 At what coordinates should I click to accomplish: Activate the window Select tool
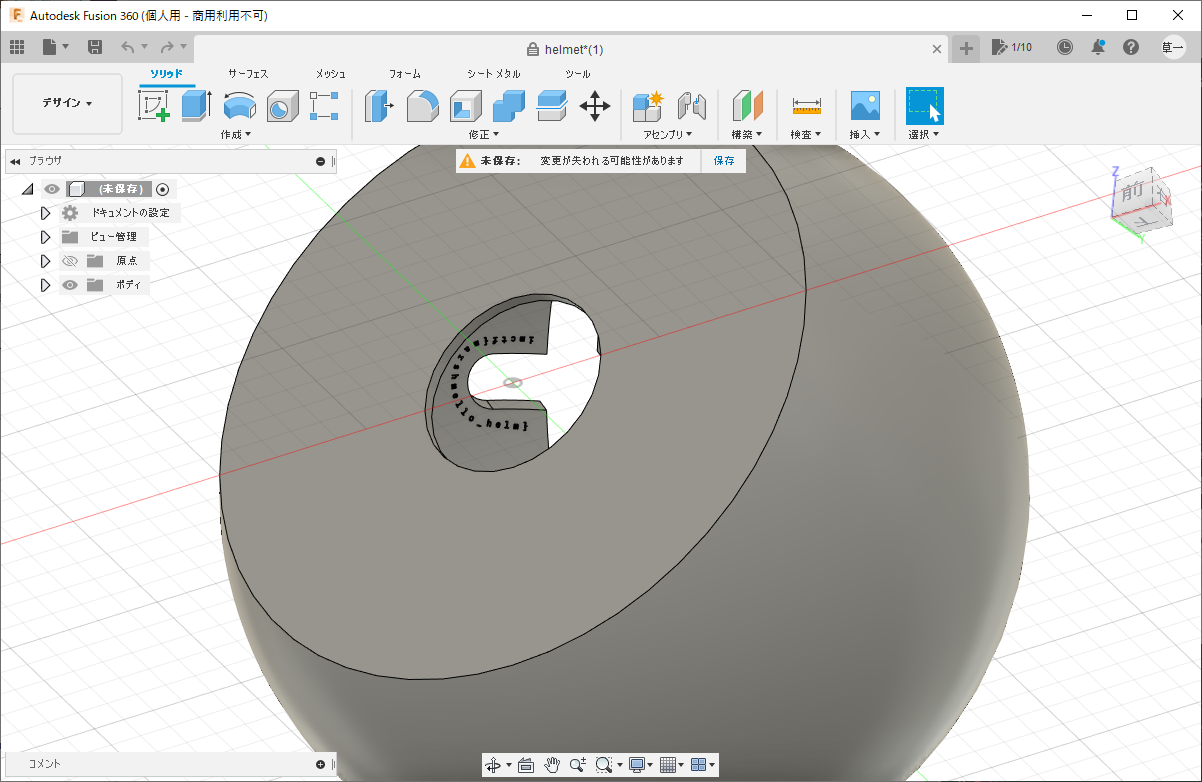pyautogui.click(x=924, y=105)
